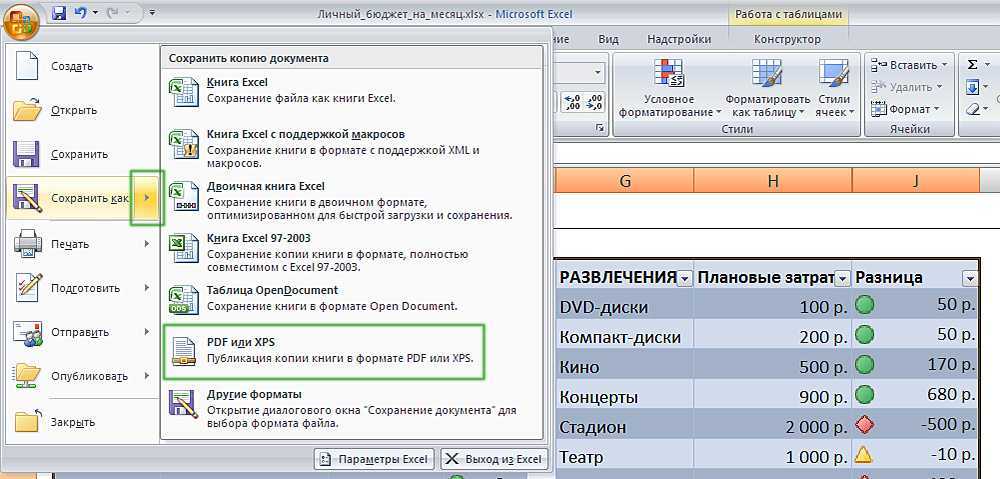Choose Сохранить in the Office menu
The image size is (1000, 479).
(x=80, y=155)
